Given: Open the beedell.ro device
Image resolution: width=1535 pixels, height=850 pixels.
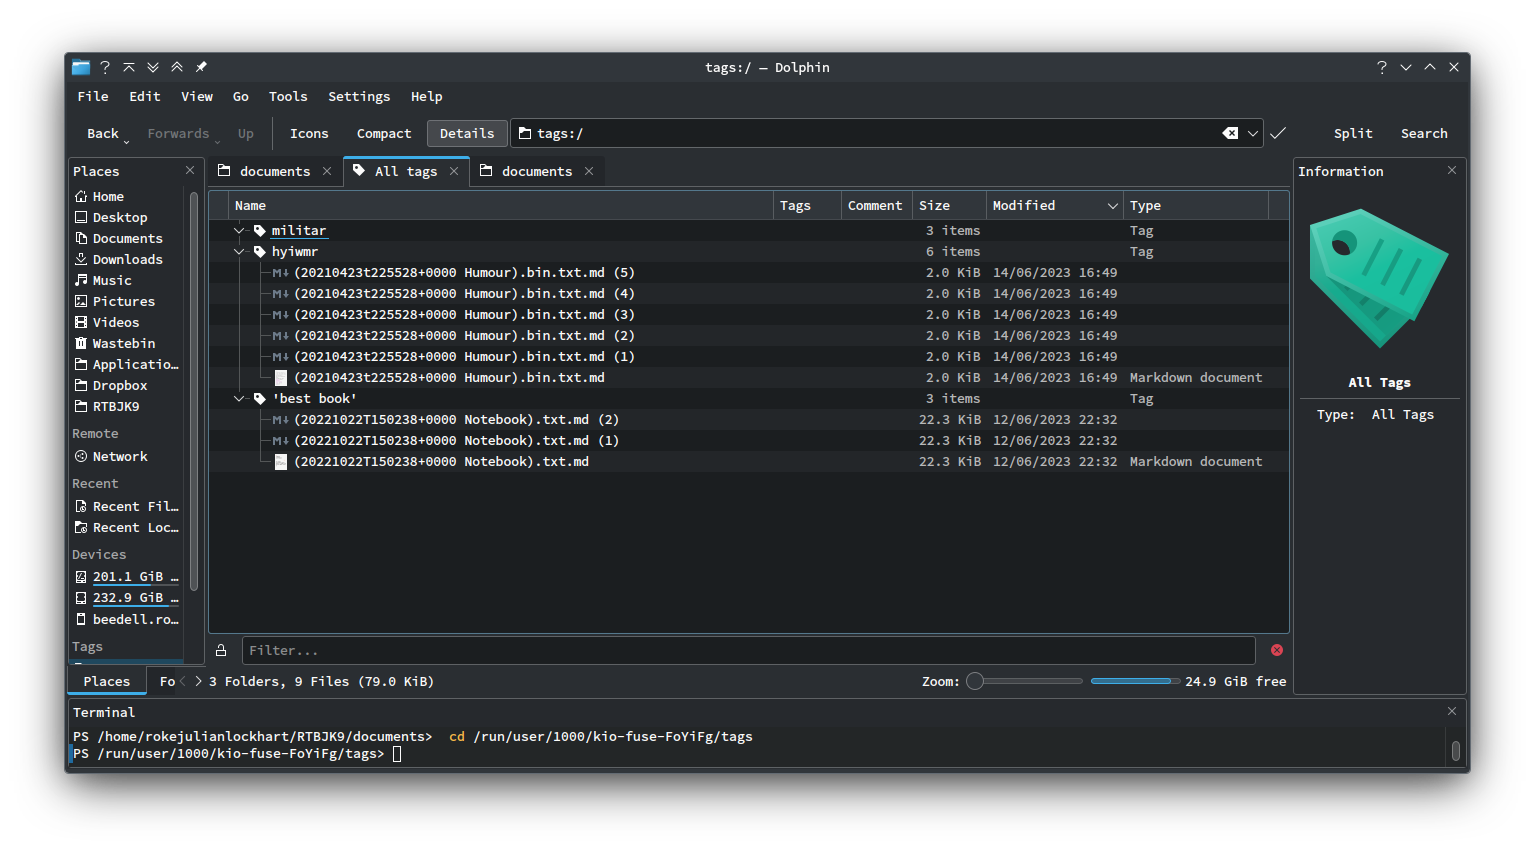Looking at the screenshot, I should coord(126,620).
